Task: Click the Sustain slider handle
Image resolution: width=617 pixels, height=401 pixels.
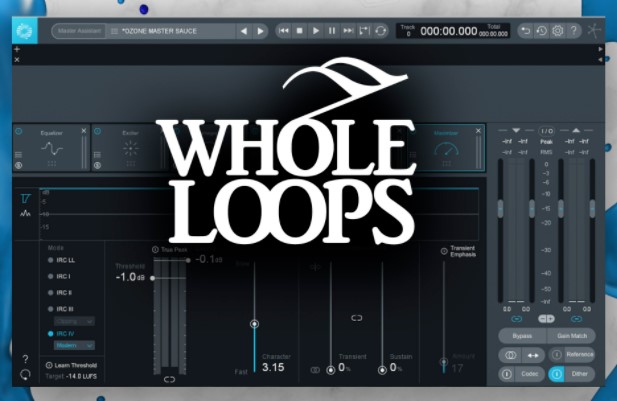Action: pos(382,370)
